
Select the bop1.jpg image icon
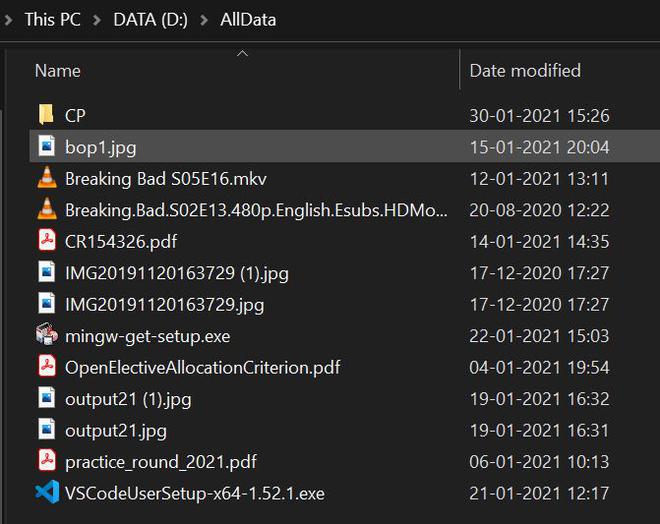point(46,147)
